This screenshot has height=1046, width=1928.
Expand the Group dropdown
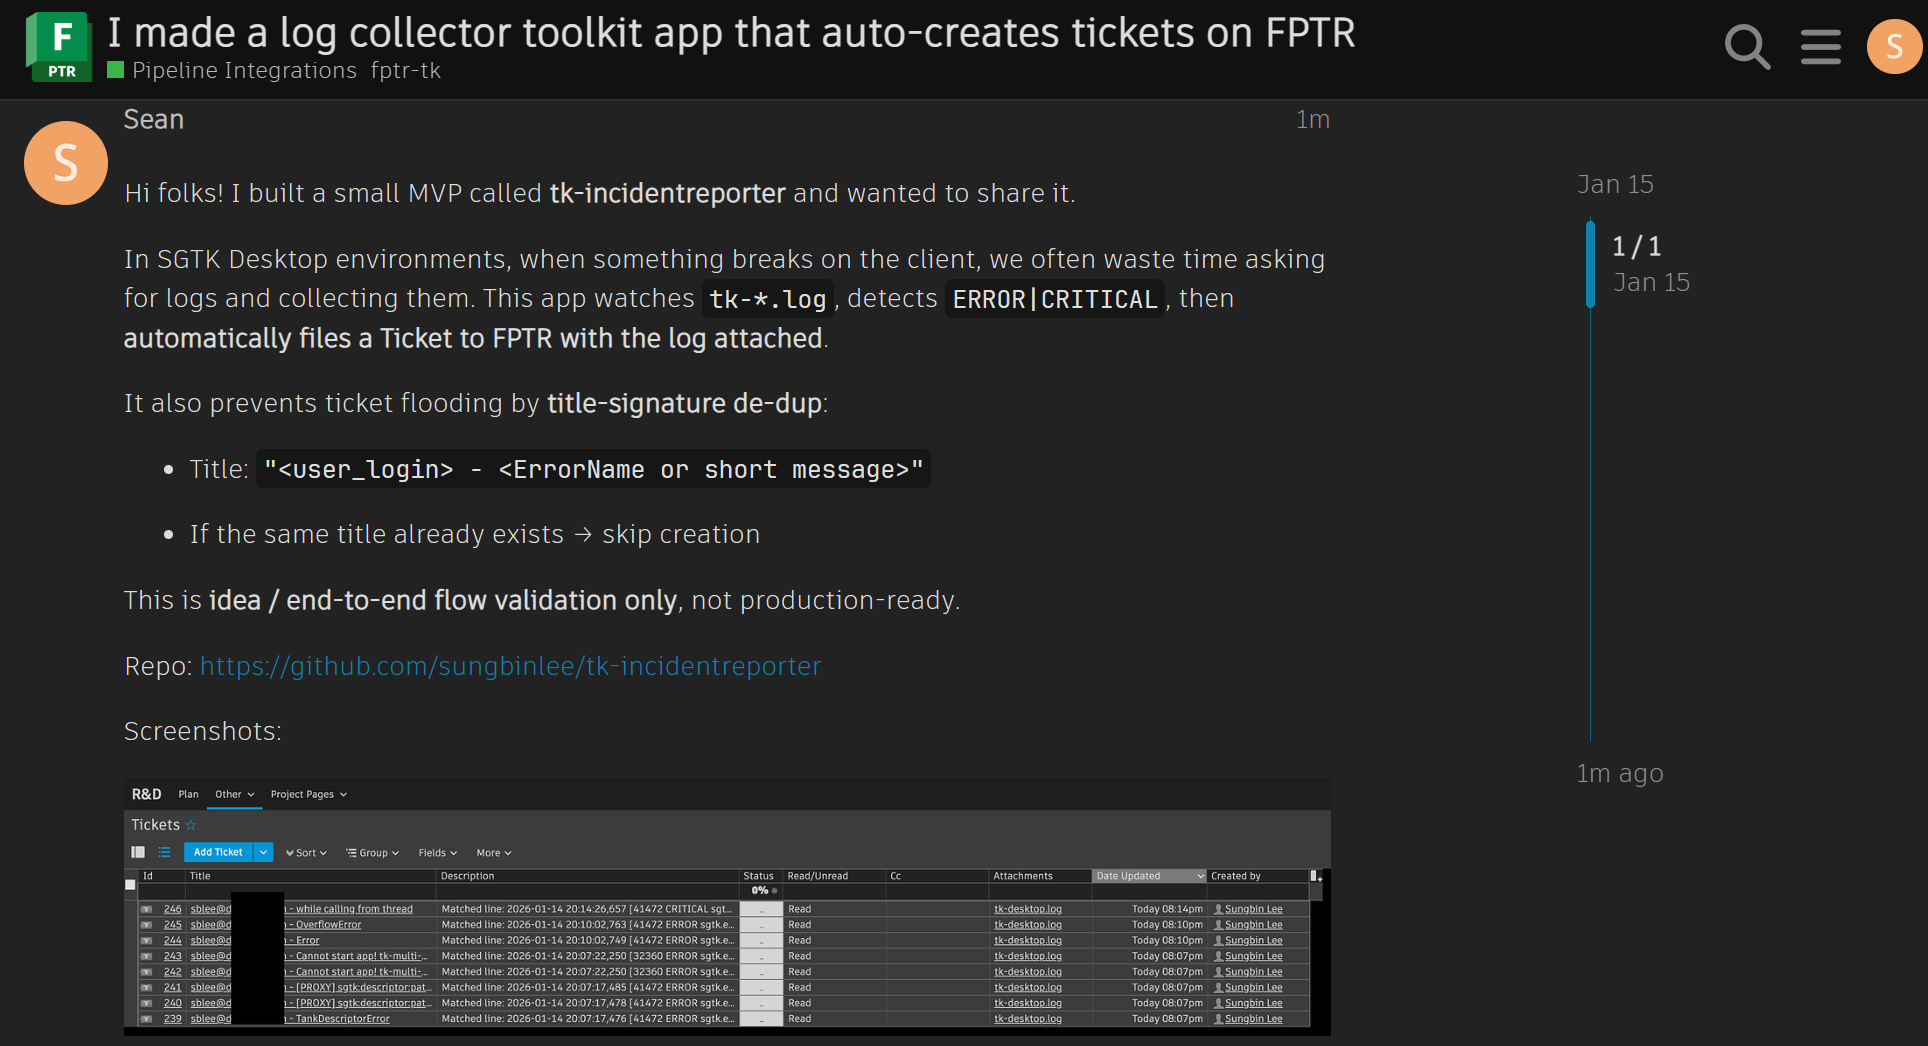click(373, 853)
